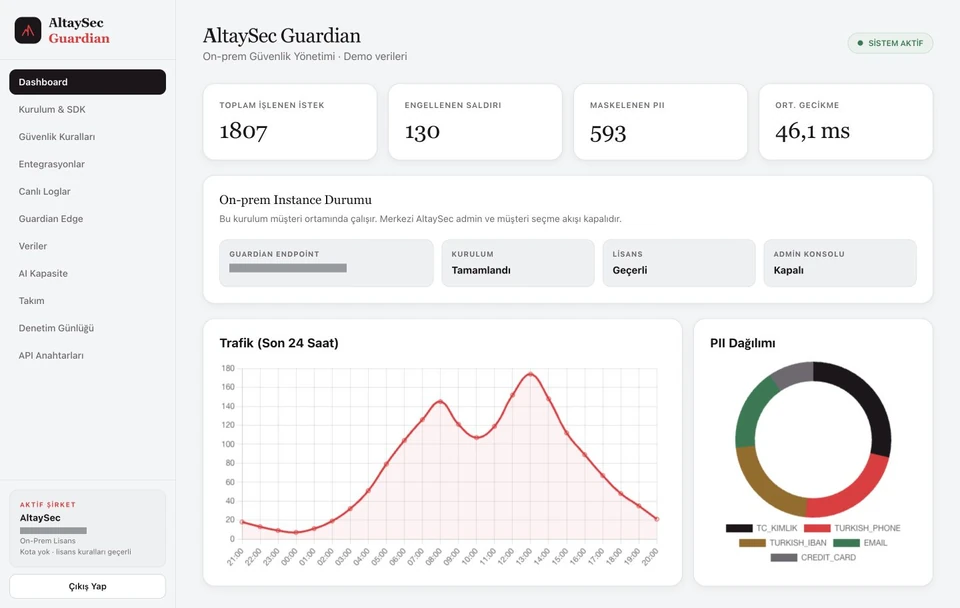Click the 'On-prem Güvenlik Yönetimi · Demo verileri' subtitle
This screenshot has height=608, width=960.
tap(305, 56)
